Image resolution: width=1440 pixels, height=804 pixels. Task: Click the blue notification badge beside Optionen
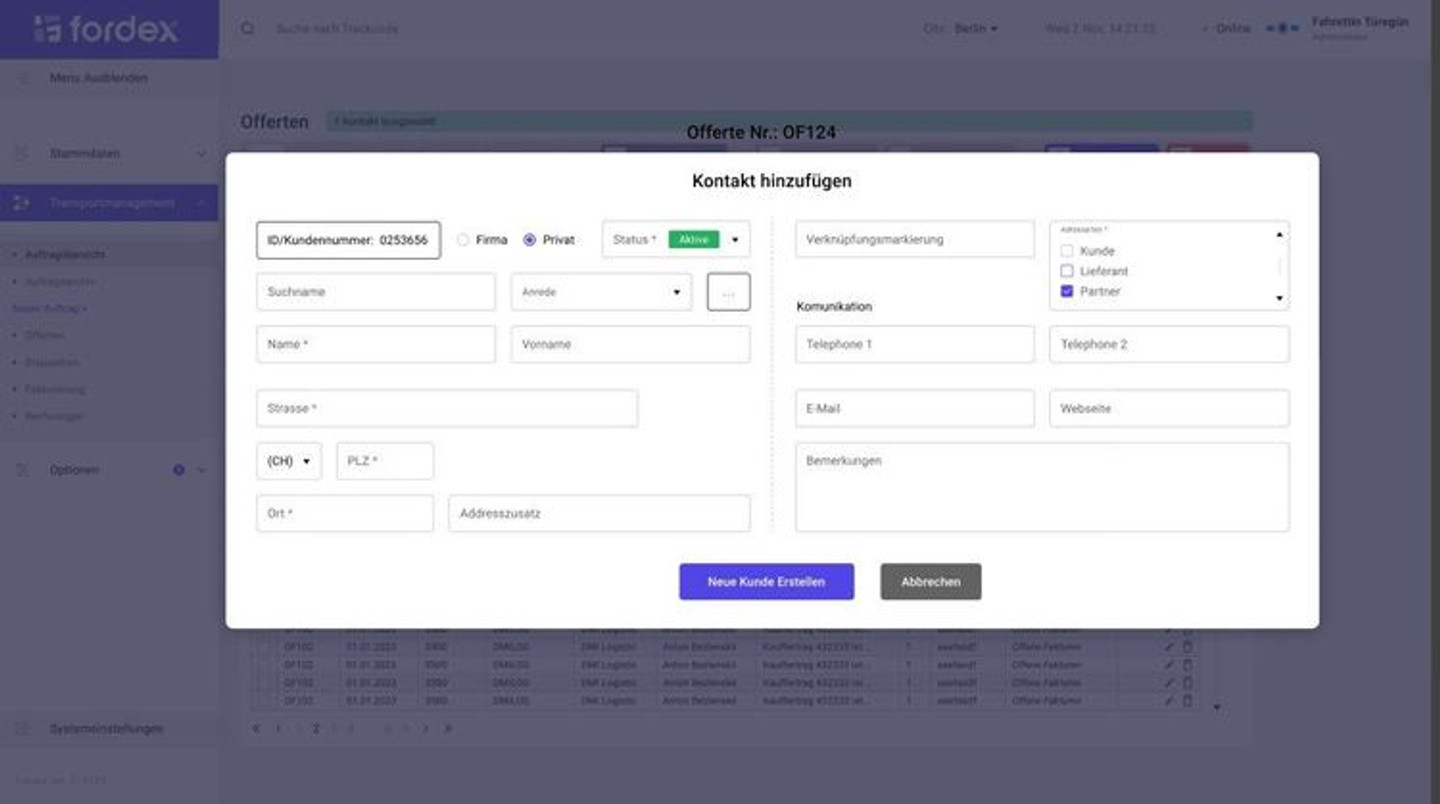pos(179,470)
